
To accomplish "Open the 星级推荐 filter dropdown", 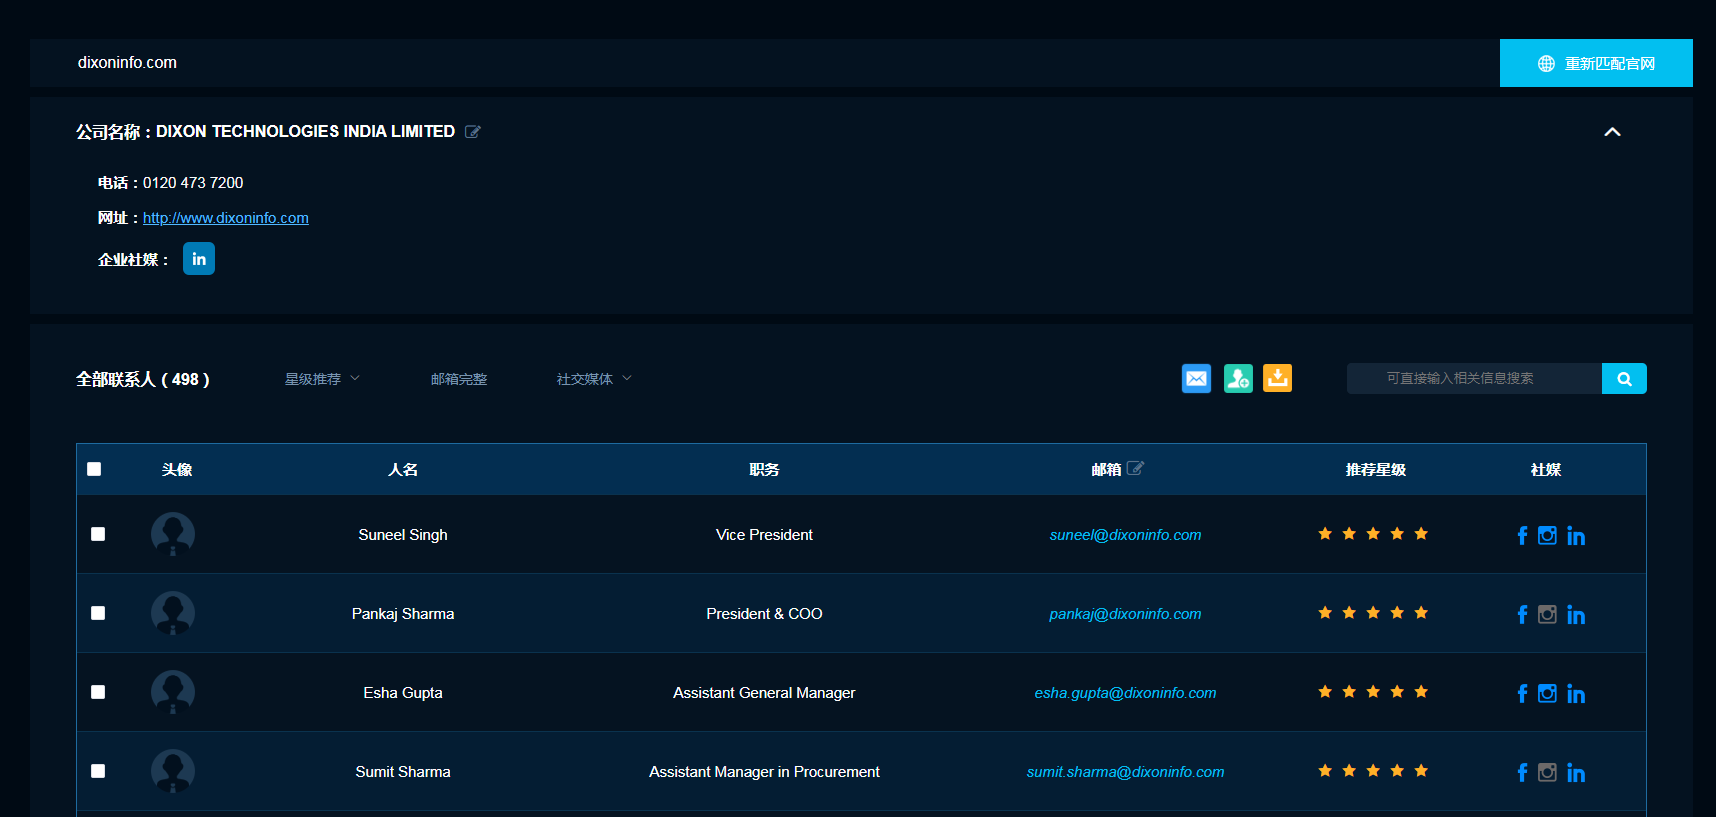I will click(322, 379).
